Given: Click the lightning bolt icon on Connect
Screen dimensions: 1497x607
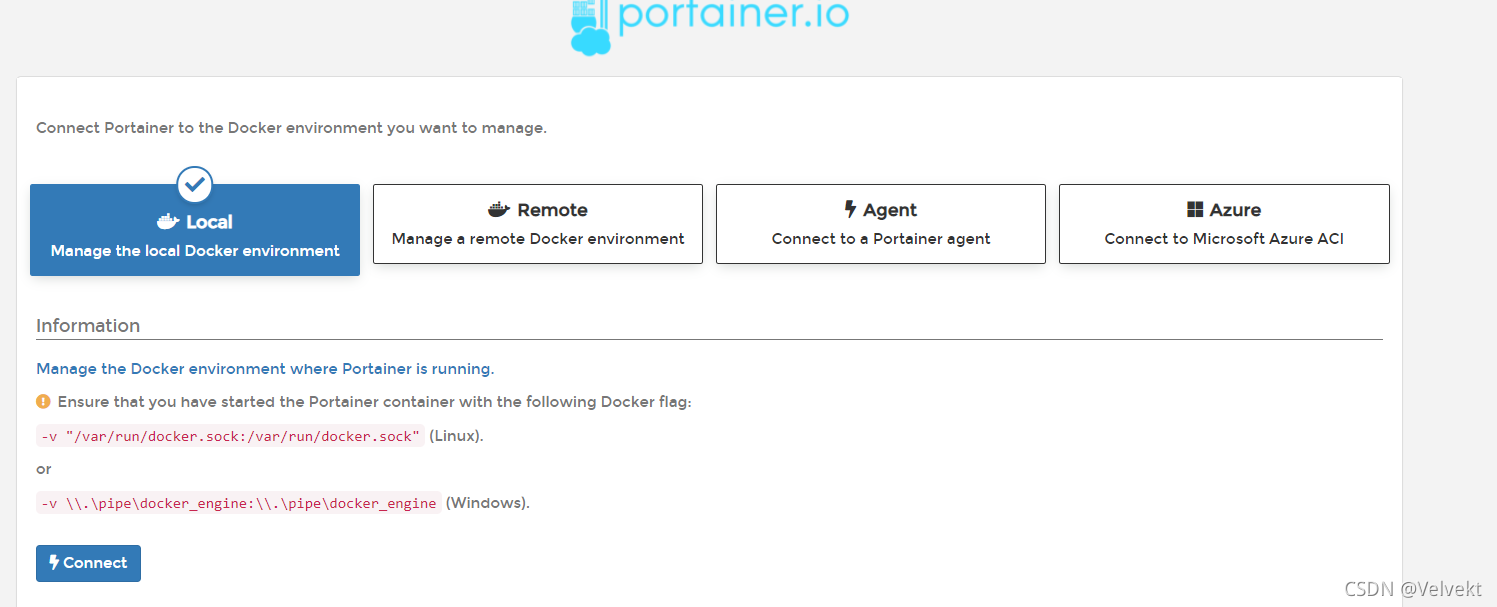Looking at the screenshot, I should 54,563.
